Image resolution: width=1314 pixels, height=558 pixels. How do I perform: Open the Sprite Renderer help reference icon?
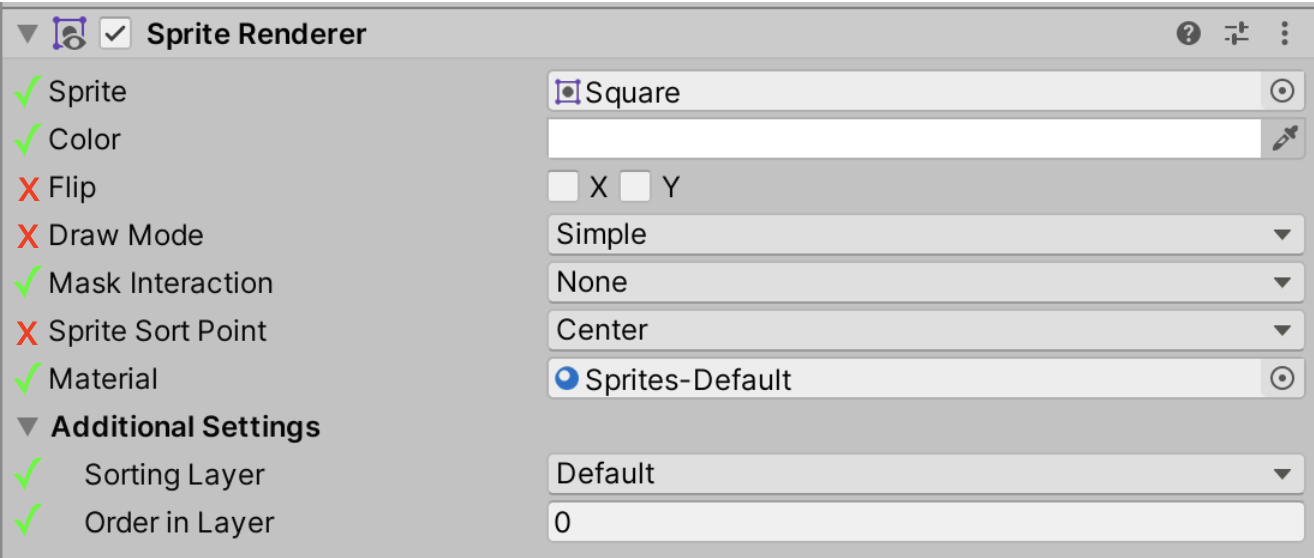1188,34
